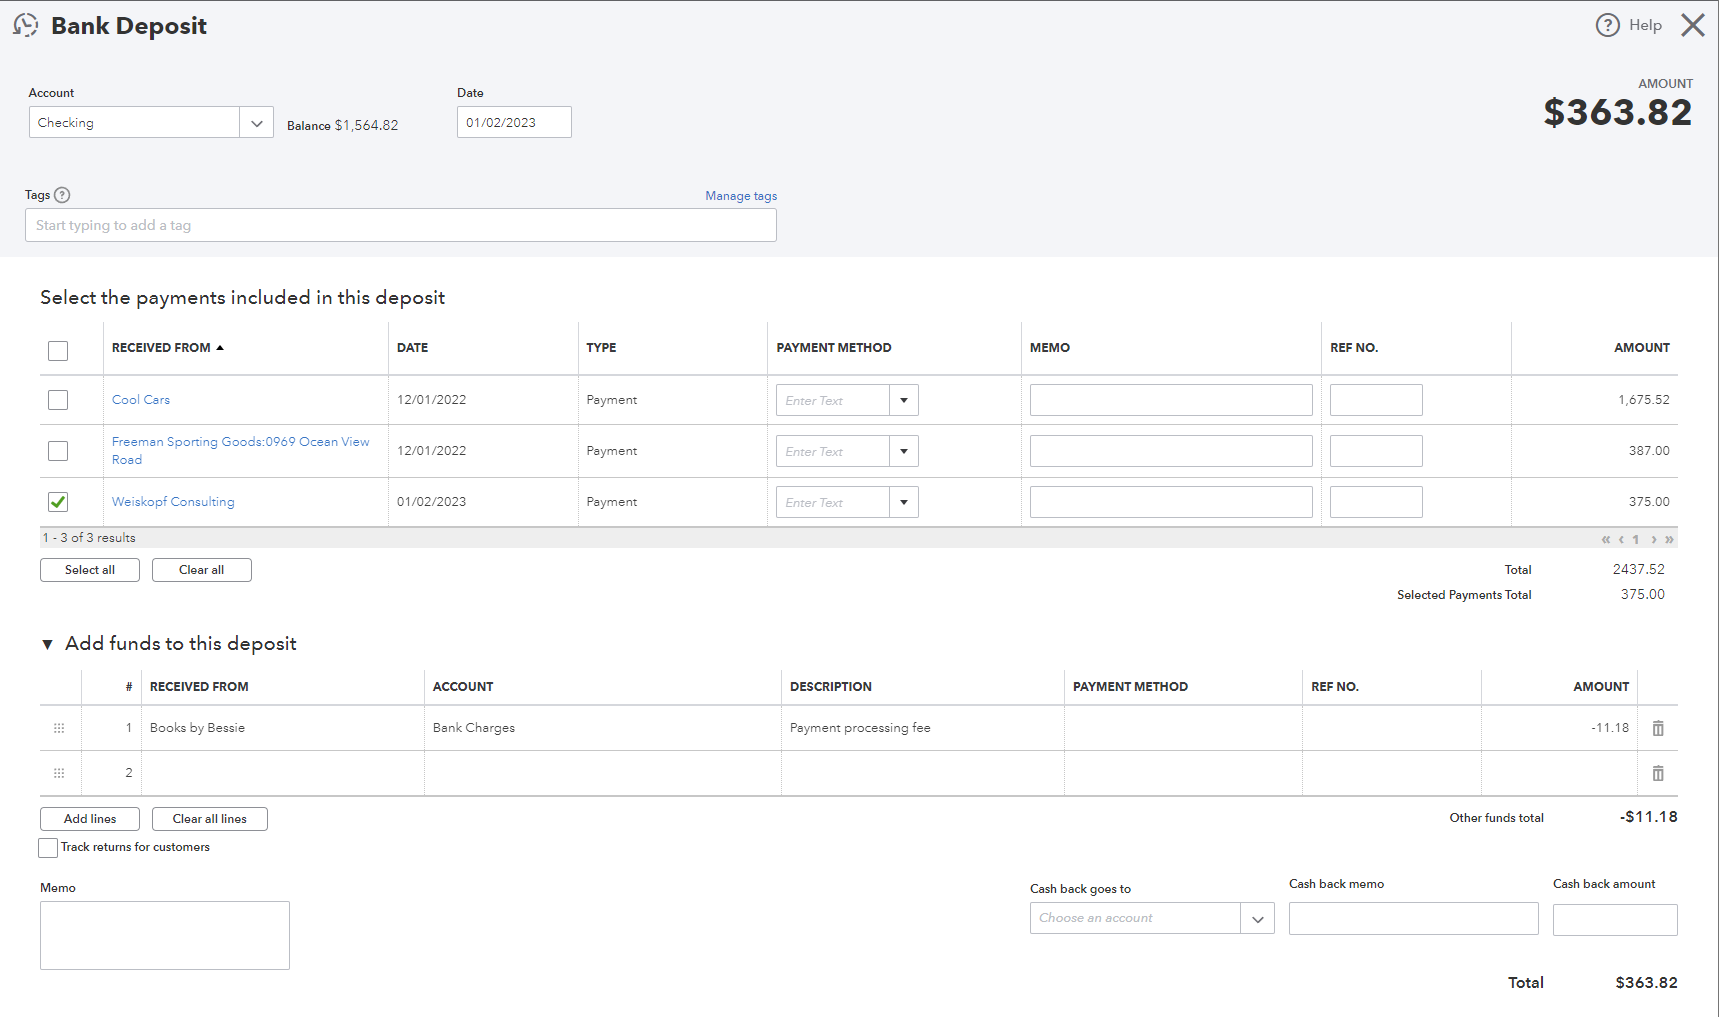Grab the drag handle for line 1

[59, 728]
